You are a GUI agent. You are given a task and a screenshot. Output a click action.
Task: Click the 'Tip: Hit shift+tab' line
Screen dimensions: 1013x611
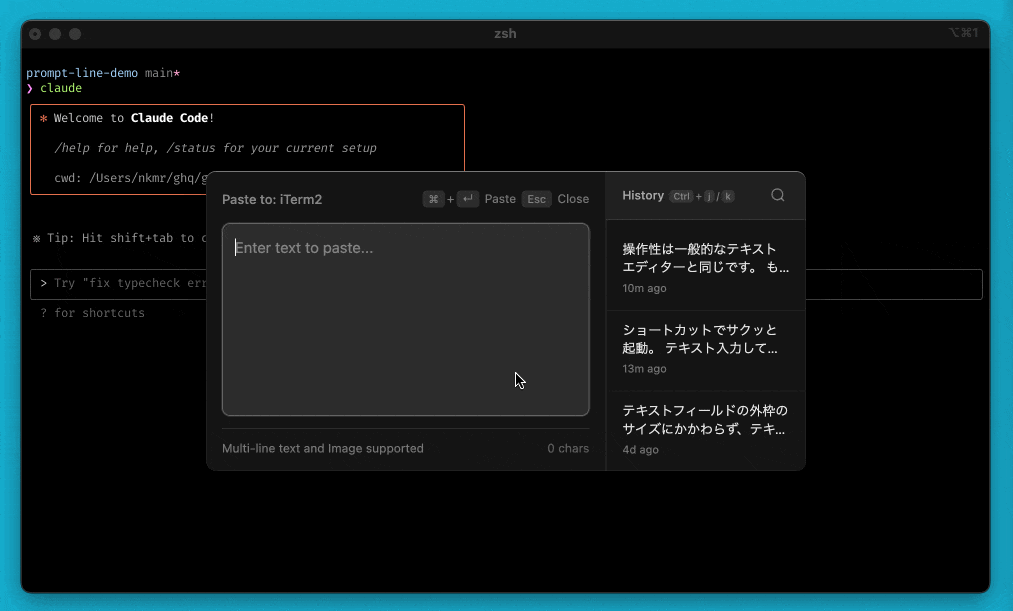click(120, 238)
